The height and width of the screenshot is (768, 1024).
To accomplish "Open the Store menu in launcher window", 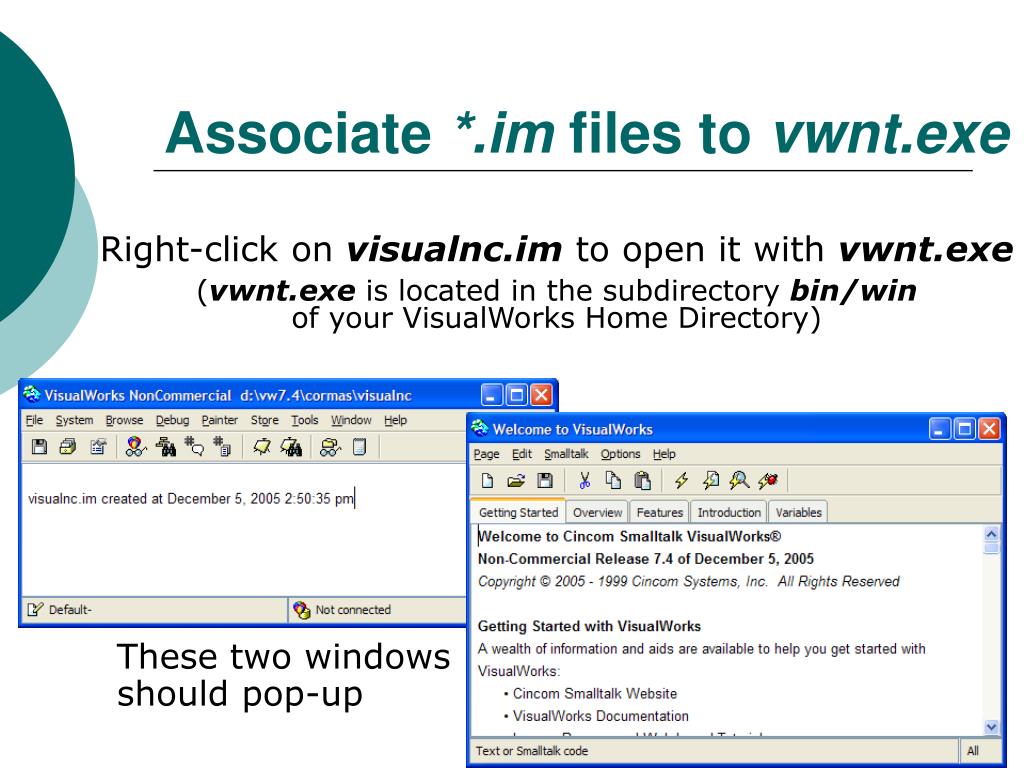I will coord(264,420).
